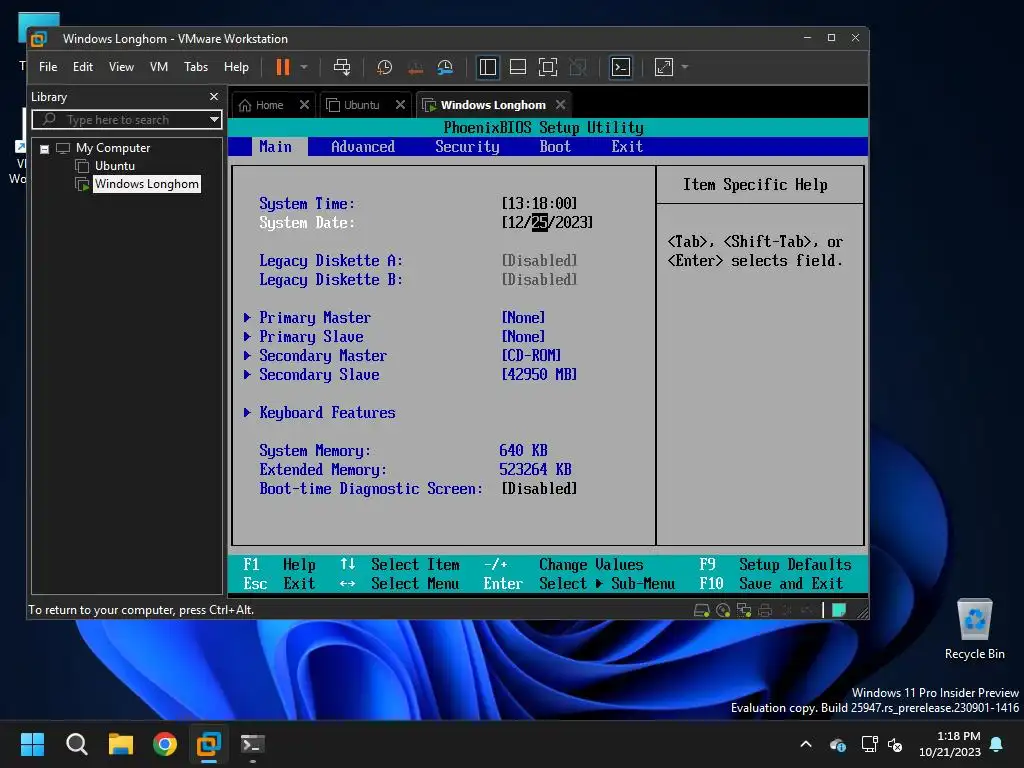Show hidden system tray icons
1024x768 pixels.
(x=806, y=744)
